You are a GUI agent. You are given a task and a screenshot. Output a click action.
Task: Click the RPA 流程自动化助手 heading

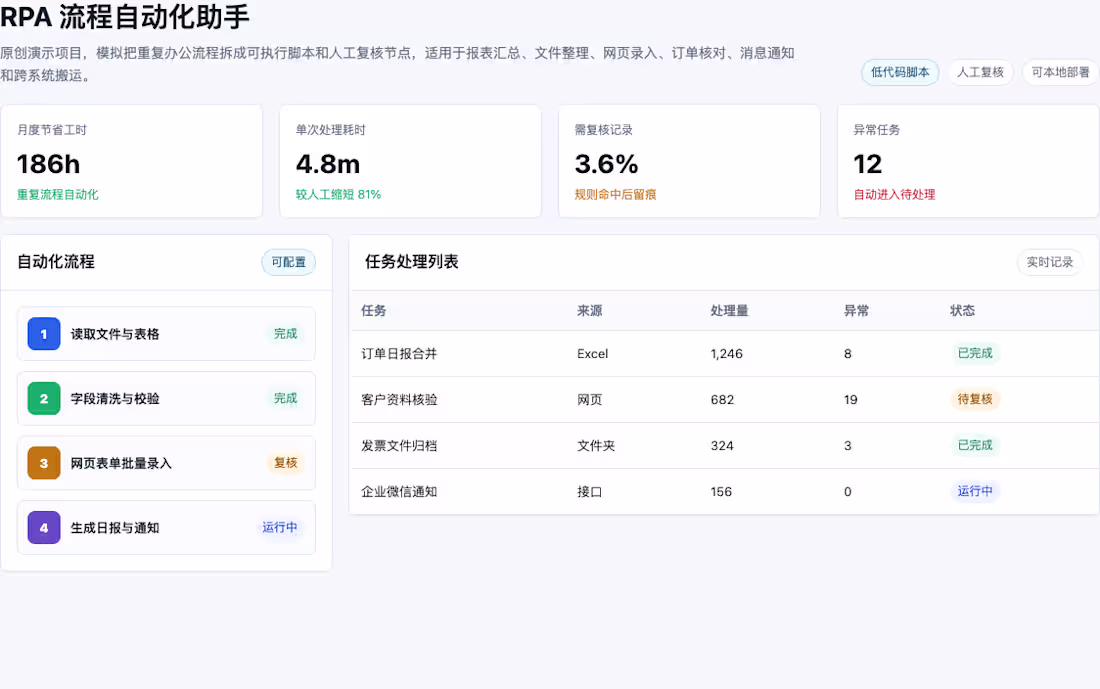point(125,17)
